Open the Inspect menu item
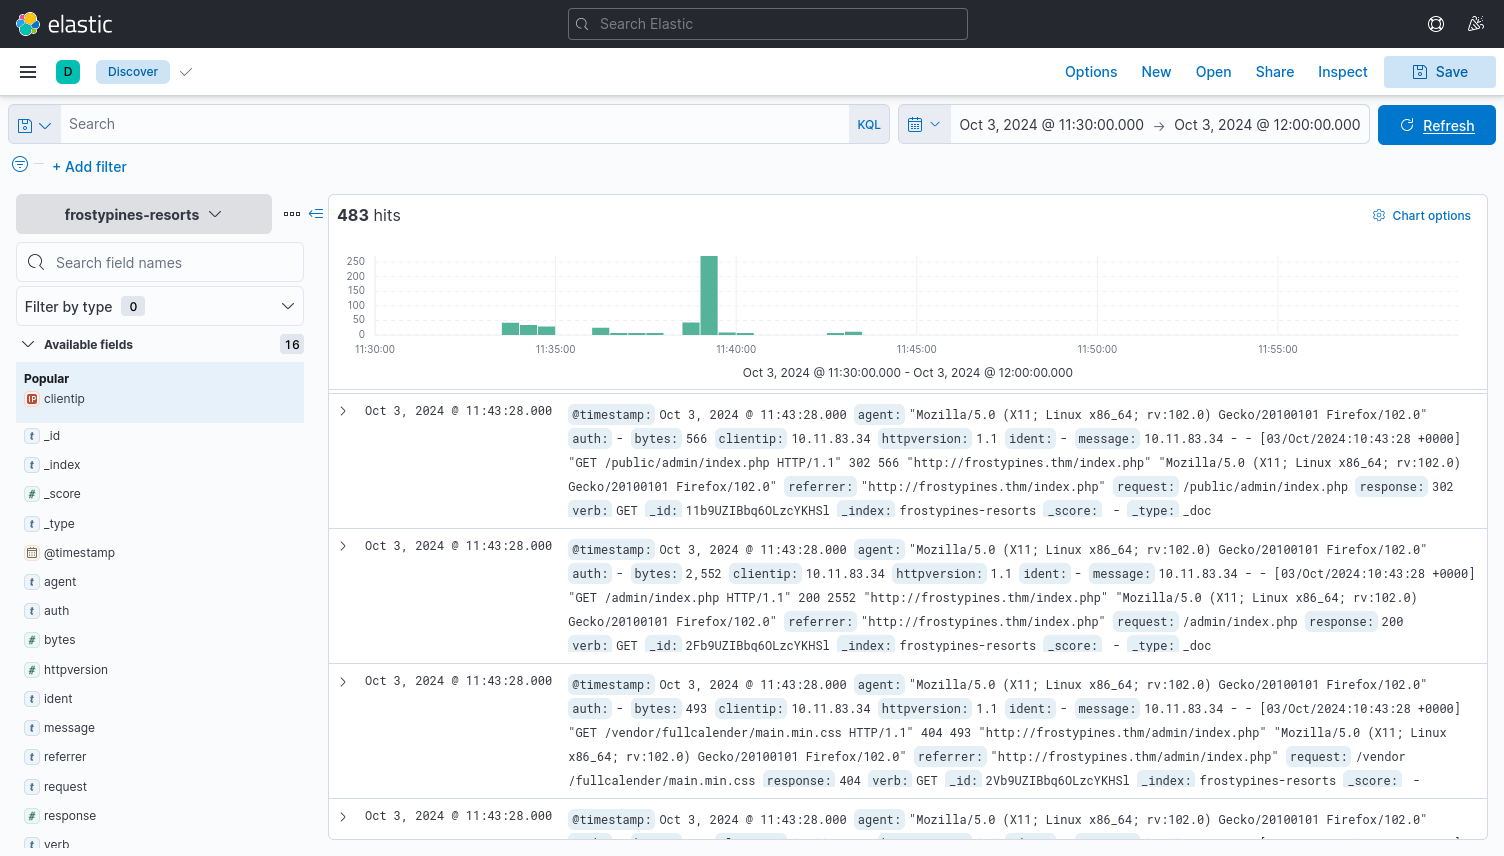The height and width of the screenshot is (856, 1504). tap(1343, 72)
